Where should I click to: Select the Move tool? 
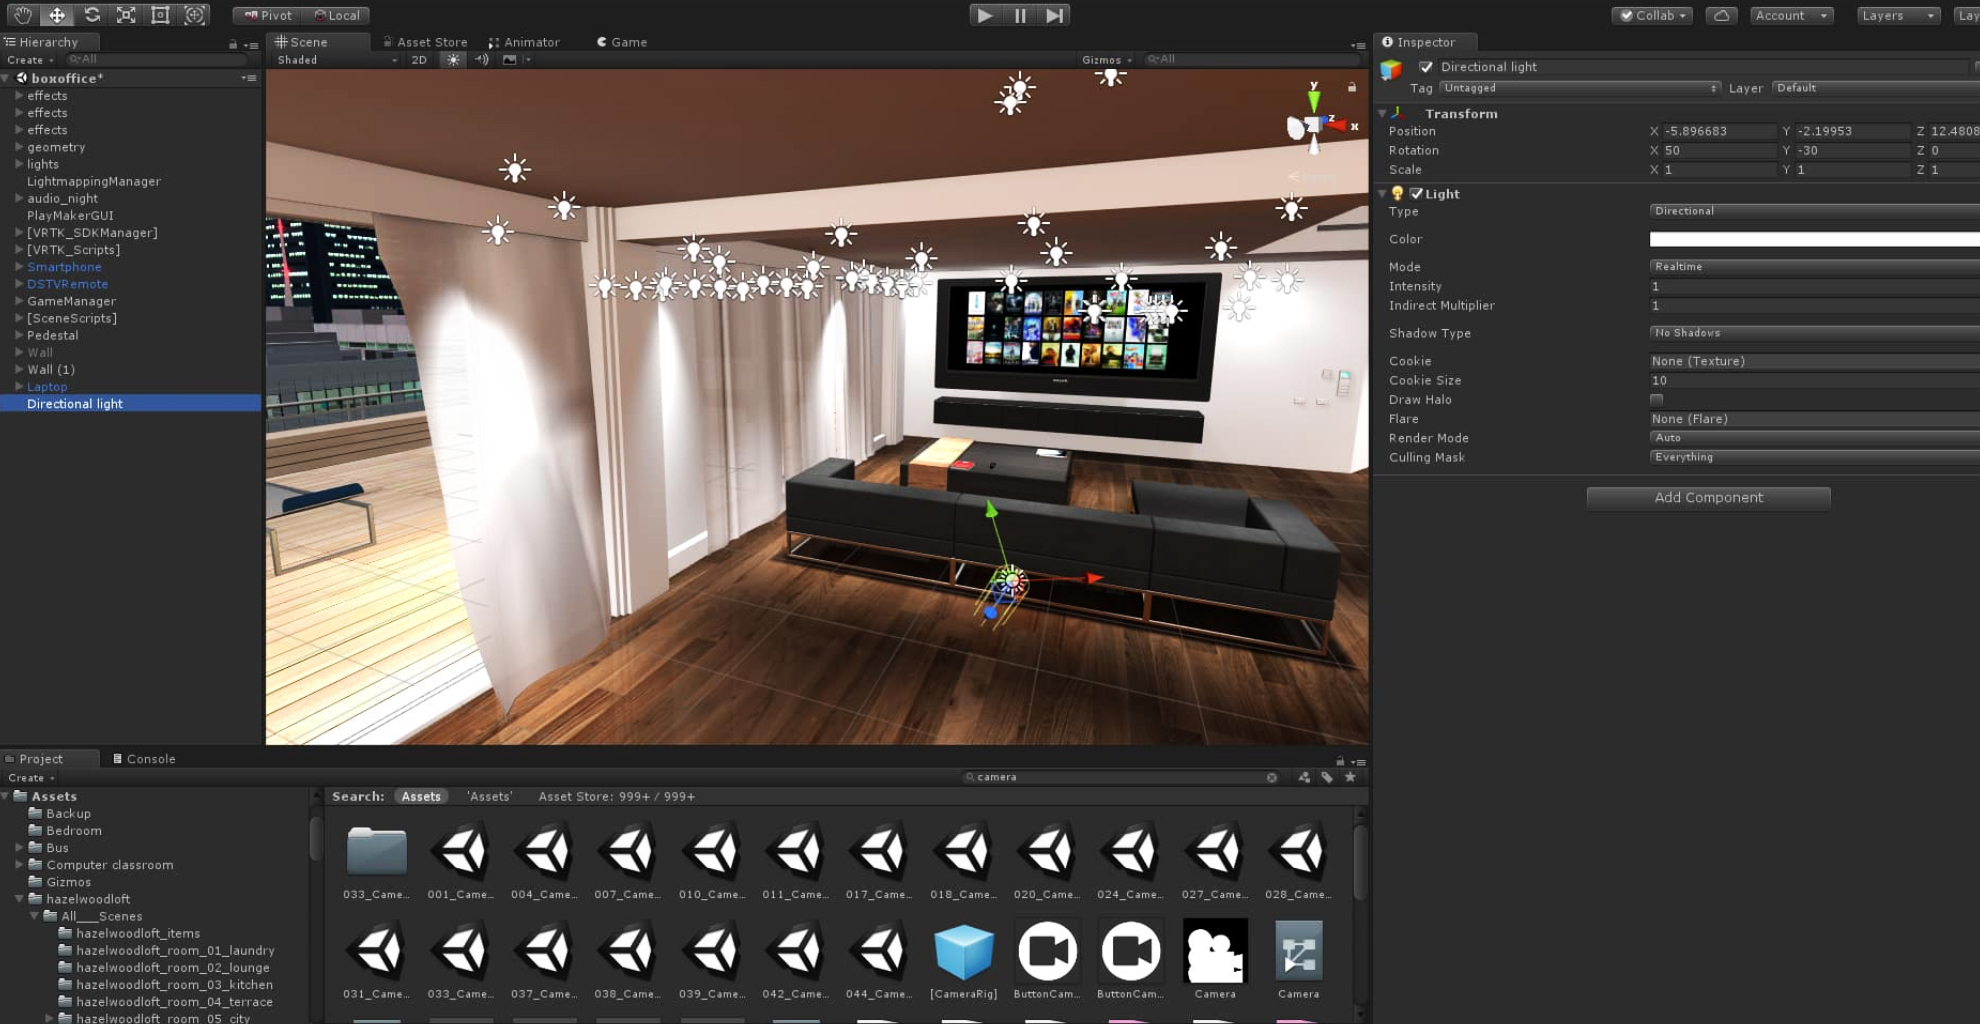(x=57, y=15)
